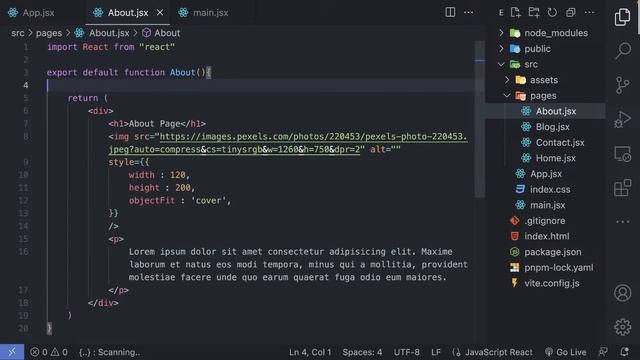Open About.jsx in the file tree

point(545,111)
